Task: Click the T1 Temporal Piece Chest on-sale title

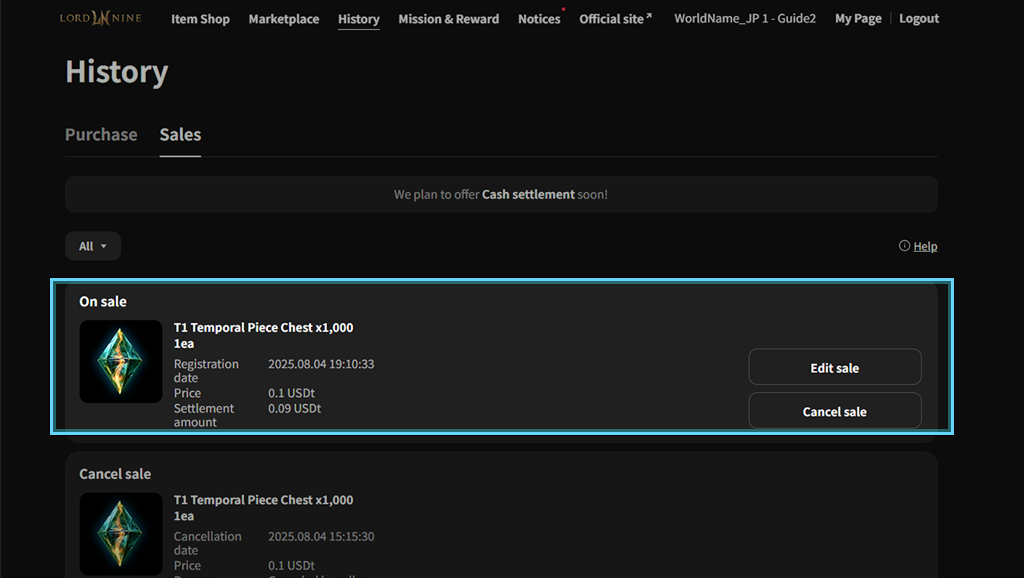Action: (x=263, y=328)
